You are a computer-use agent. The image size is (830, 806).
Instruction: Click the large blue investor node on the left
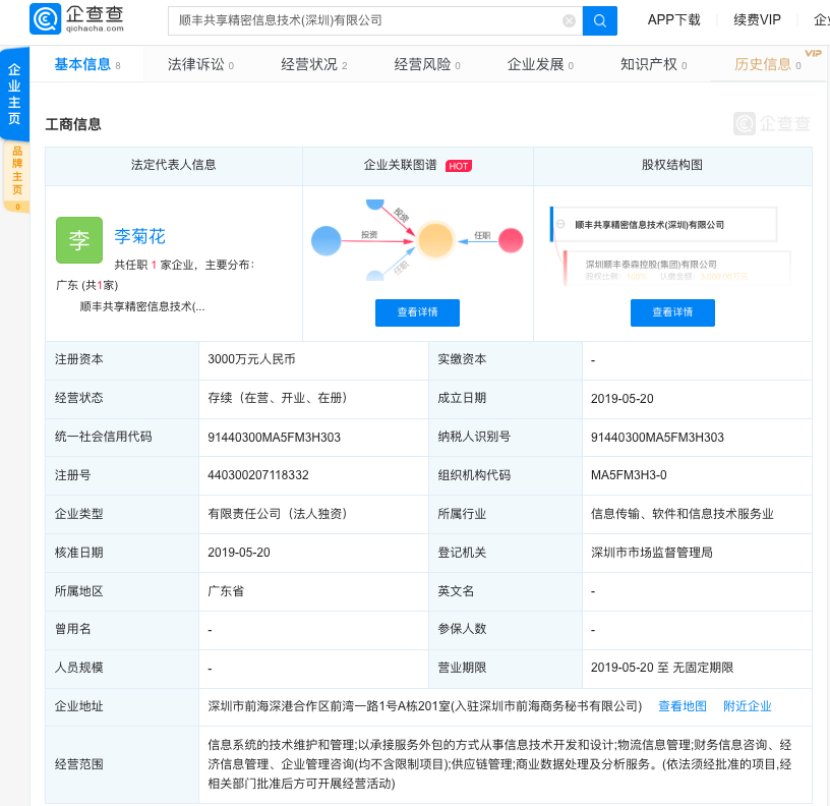(x=327, y=240)
